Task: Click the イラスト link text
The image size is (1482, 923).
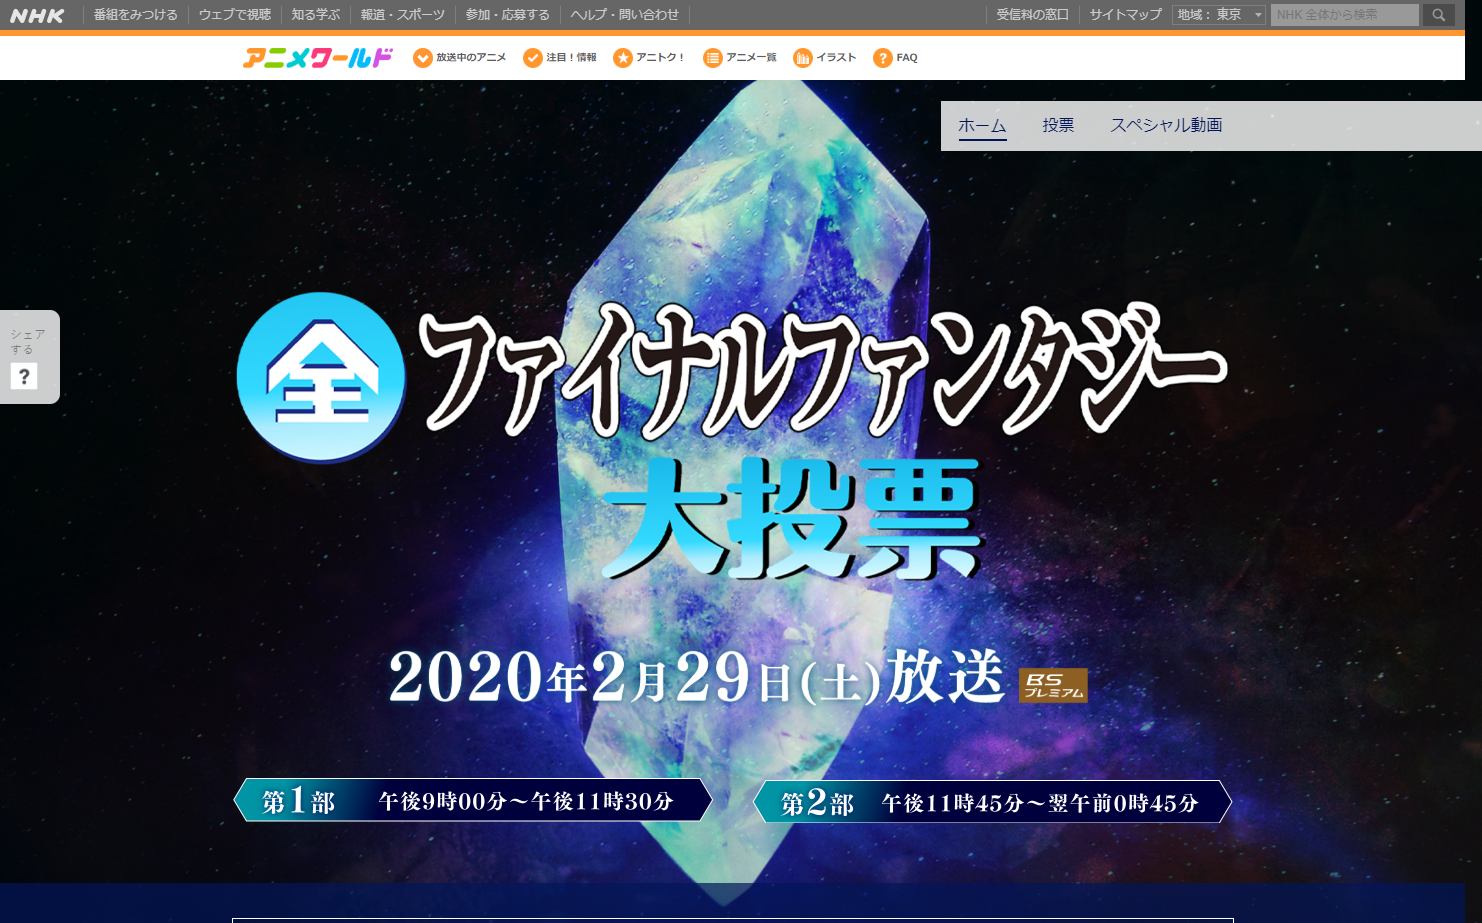Action: [836, 58]
